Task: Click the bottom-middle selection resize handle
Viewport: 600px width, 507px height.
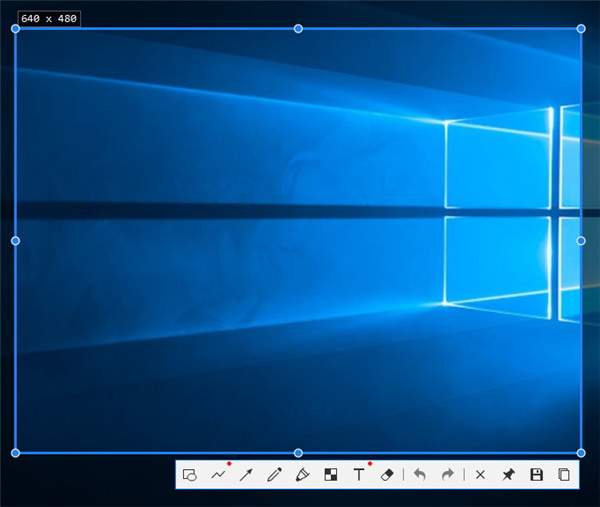Action: click(x=298, y=453)
